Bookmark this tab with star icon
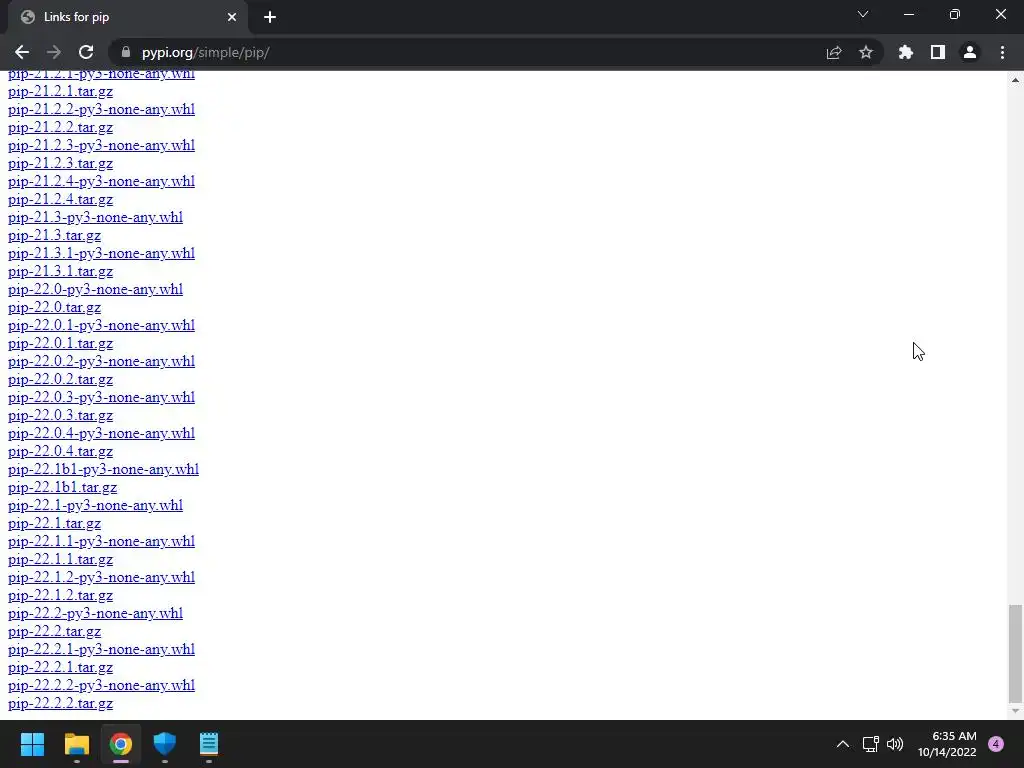Screen dimensions: 1024x768 (866, 52)
